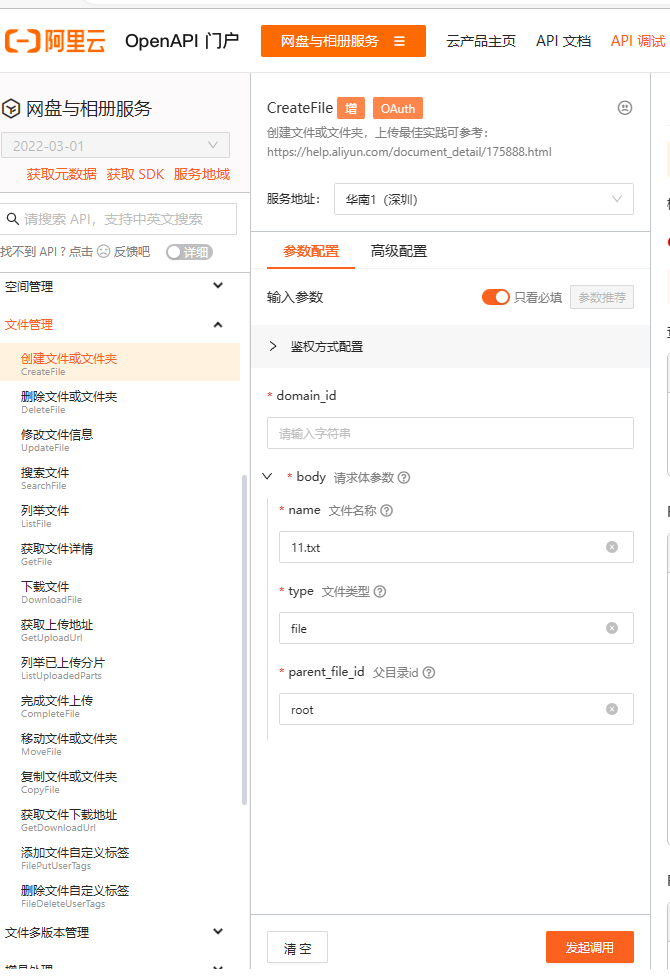Viewport: 670px width, 976px height.
Task: Click the help icon beside 文件类型
Action: click(x=380, y=591)
